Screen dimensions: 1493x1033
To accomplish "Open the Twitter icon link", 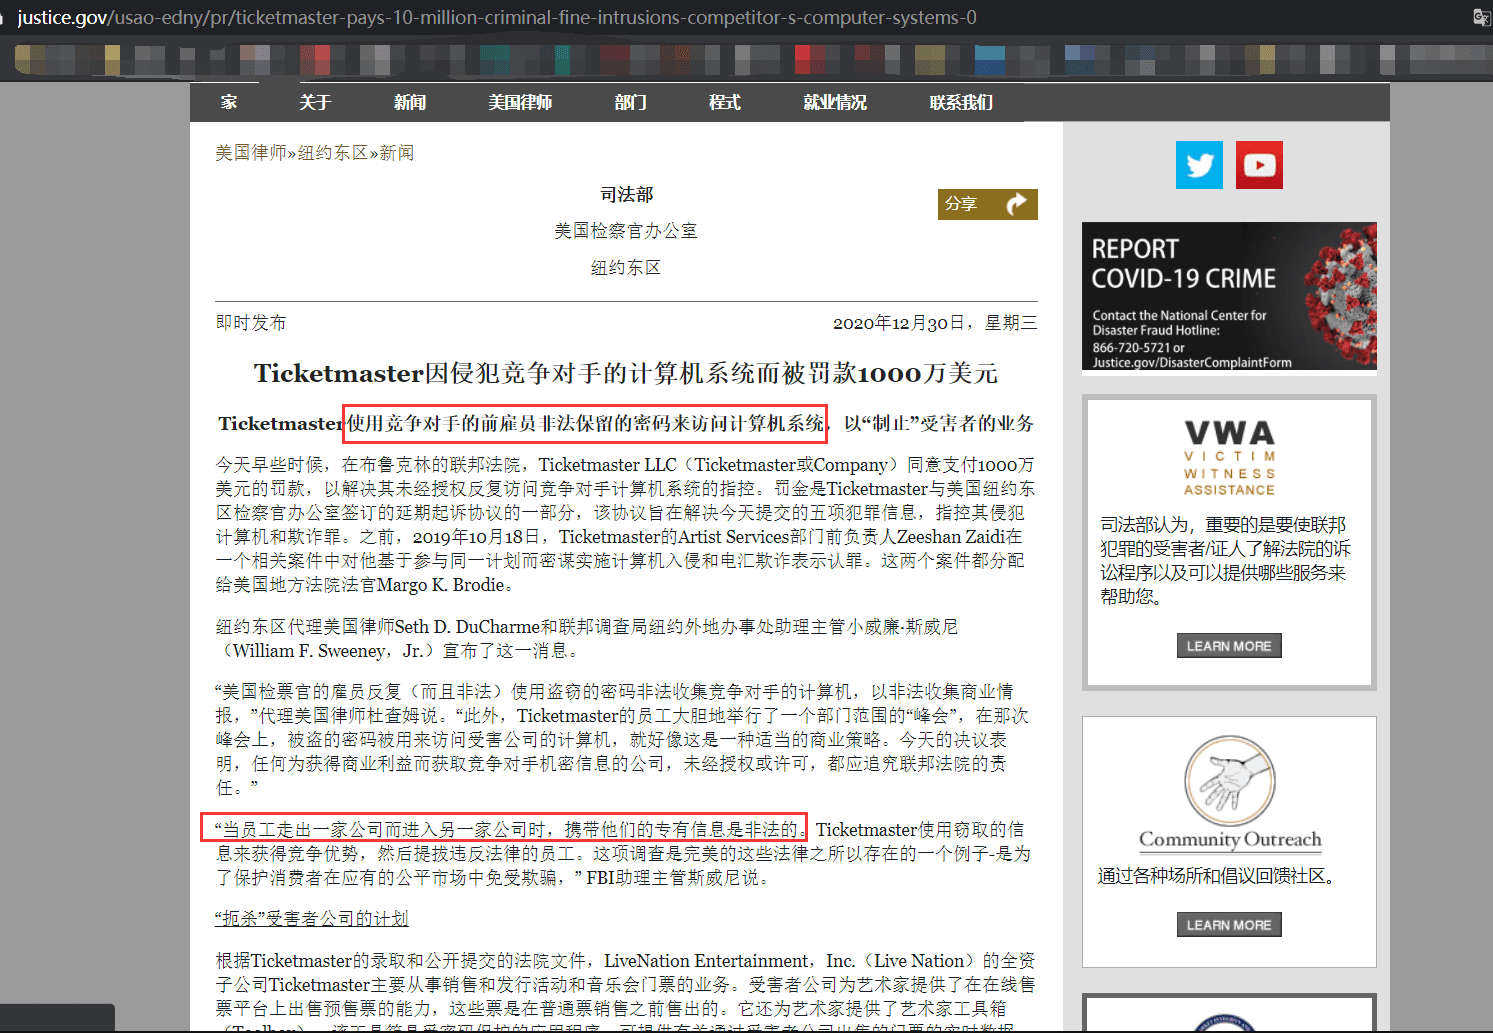I will pos(1199,165).
